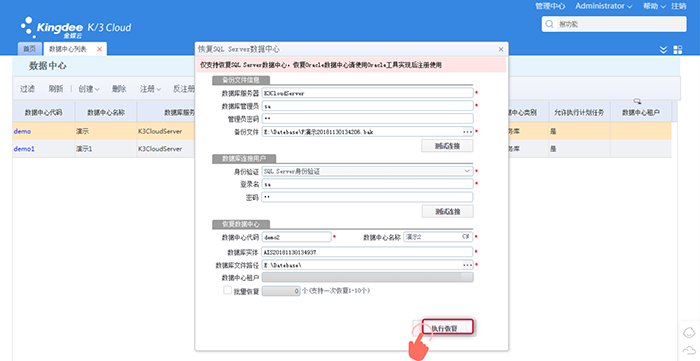The image size is (700, 361).
Task: Click the 批量恢复 count field
Action: [281, 291]
